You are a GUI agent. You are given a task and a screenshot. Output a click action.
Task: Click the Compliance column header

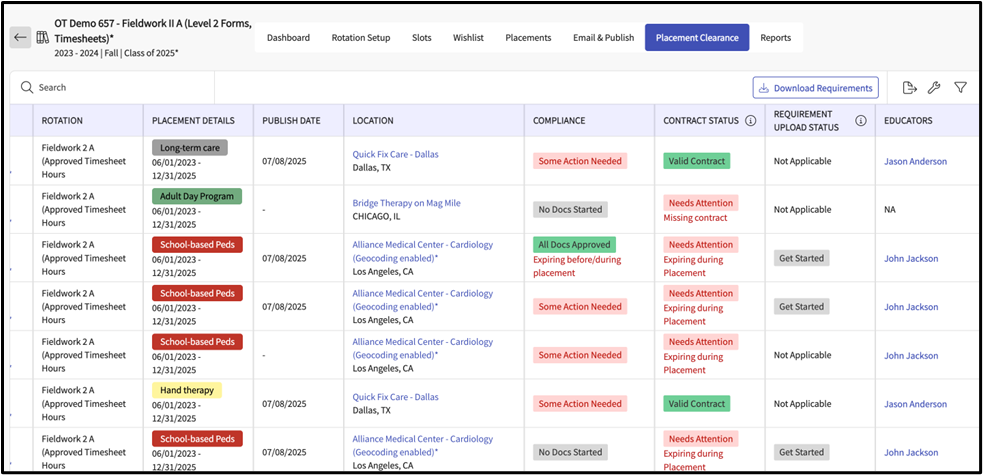point(559,121)
